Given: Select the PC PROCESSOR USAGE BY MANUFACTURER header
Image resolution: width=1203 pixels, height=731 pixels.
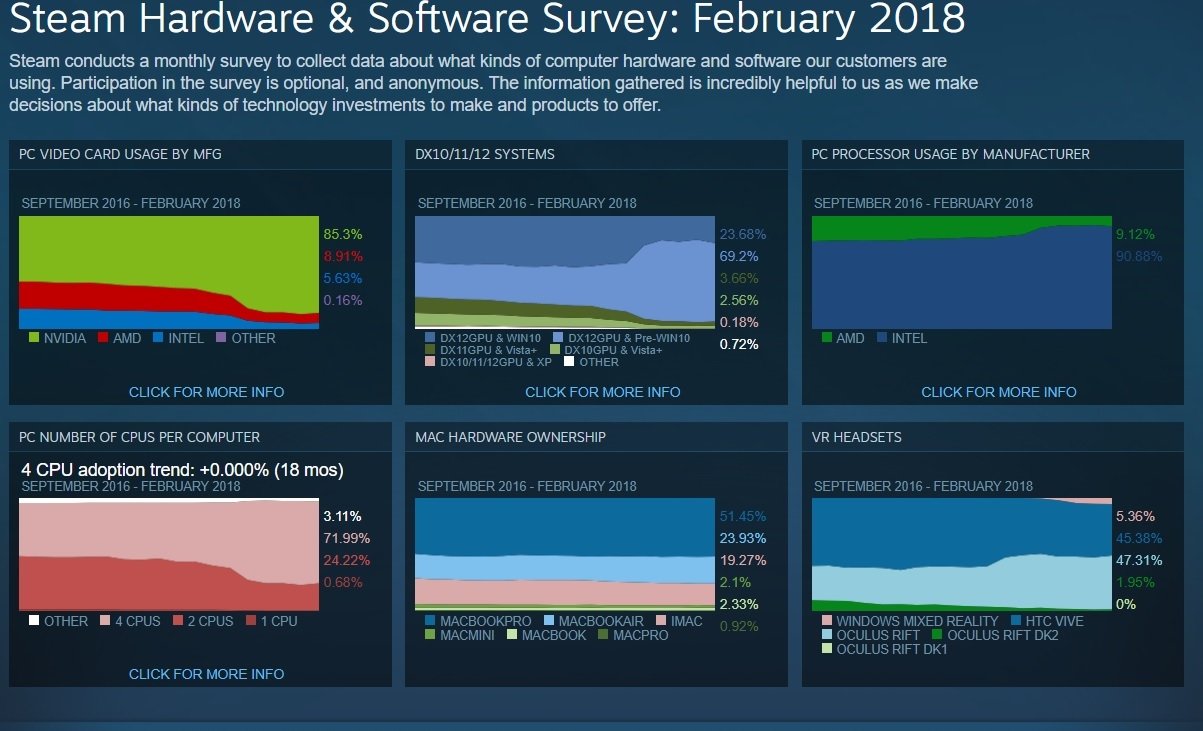Looking at the screenshot, I should 950,154.
